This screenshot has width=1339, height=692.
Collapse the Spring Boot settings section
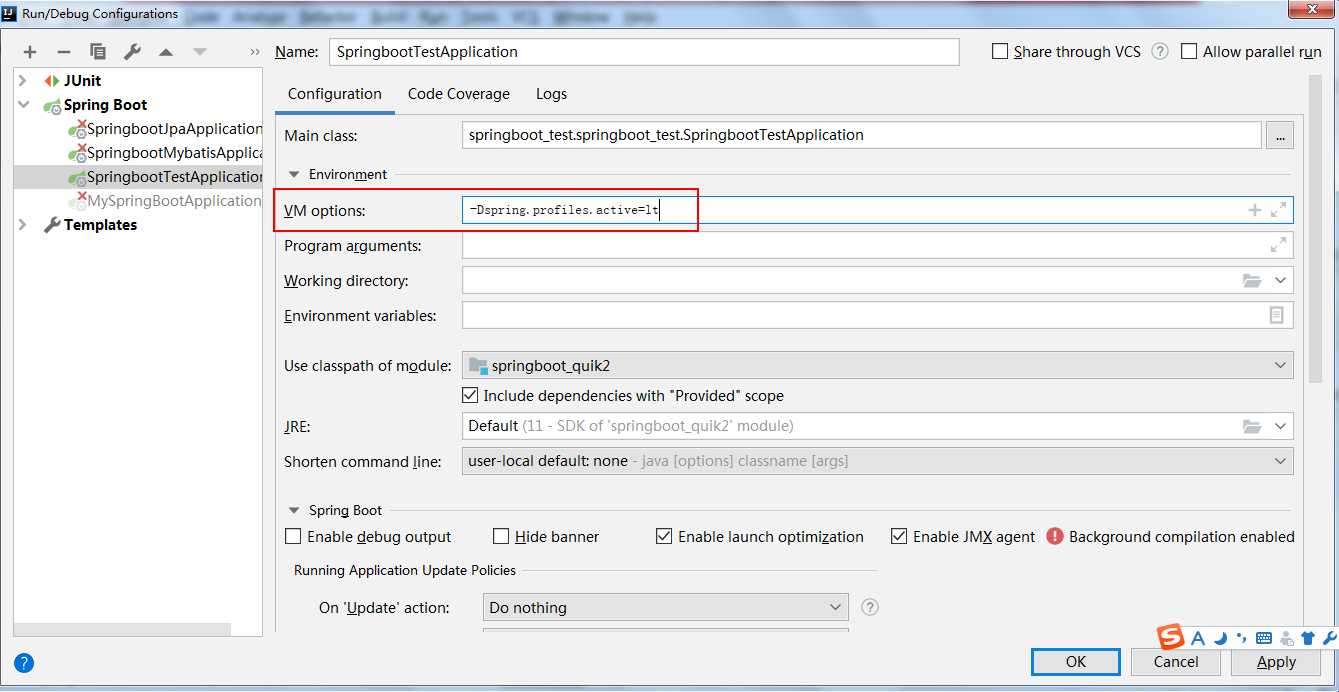click(x=294, y=510)
